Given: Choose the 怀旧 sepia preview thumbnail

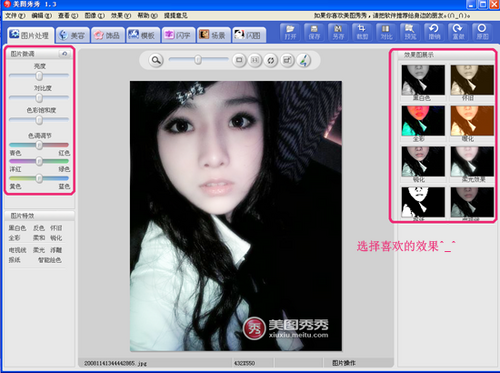Looking at the screenshot, I should 472,80.
